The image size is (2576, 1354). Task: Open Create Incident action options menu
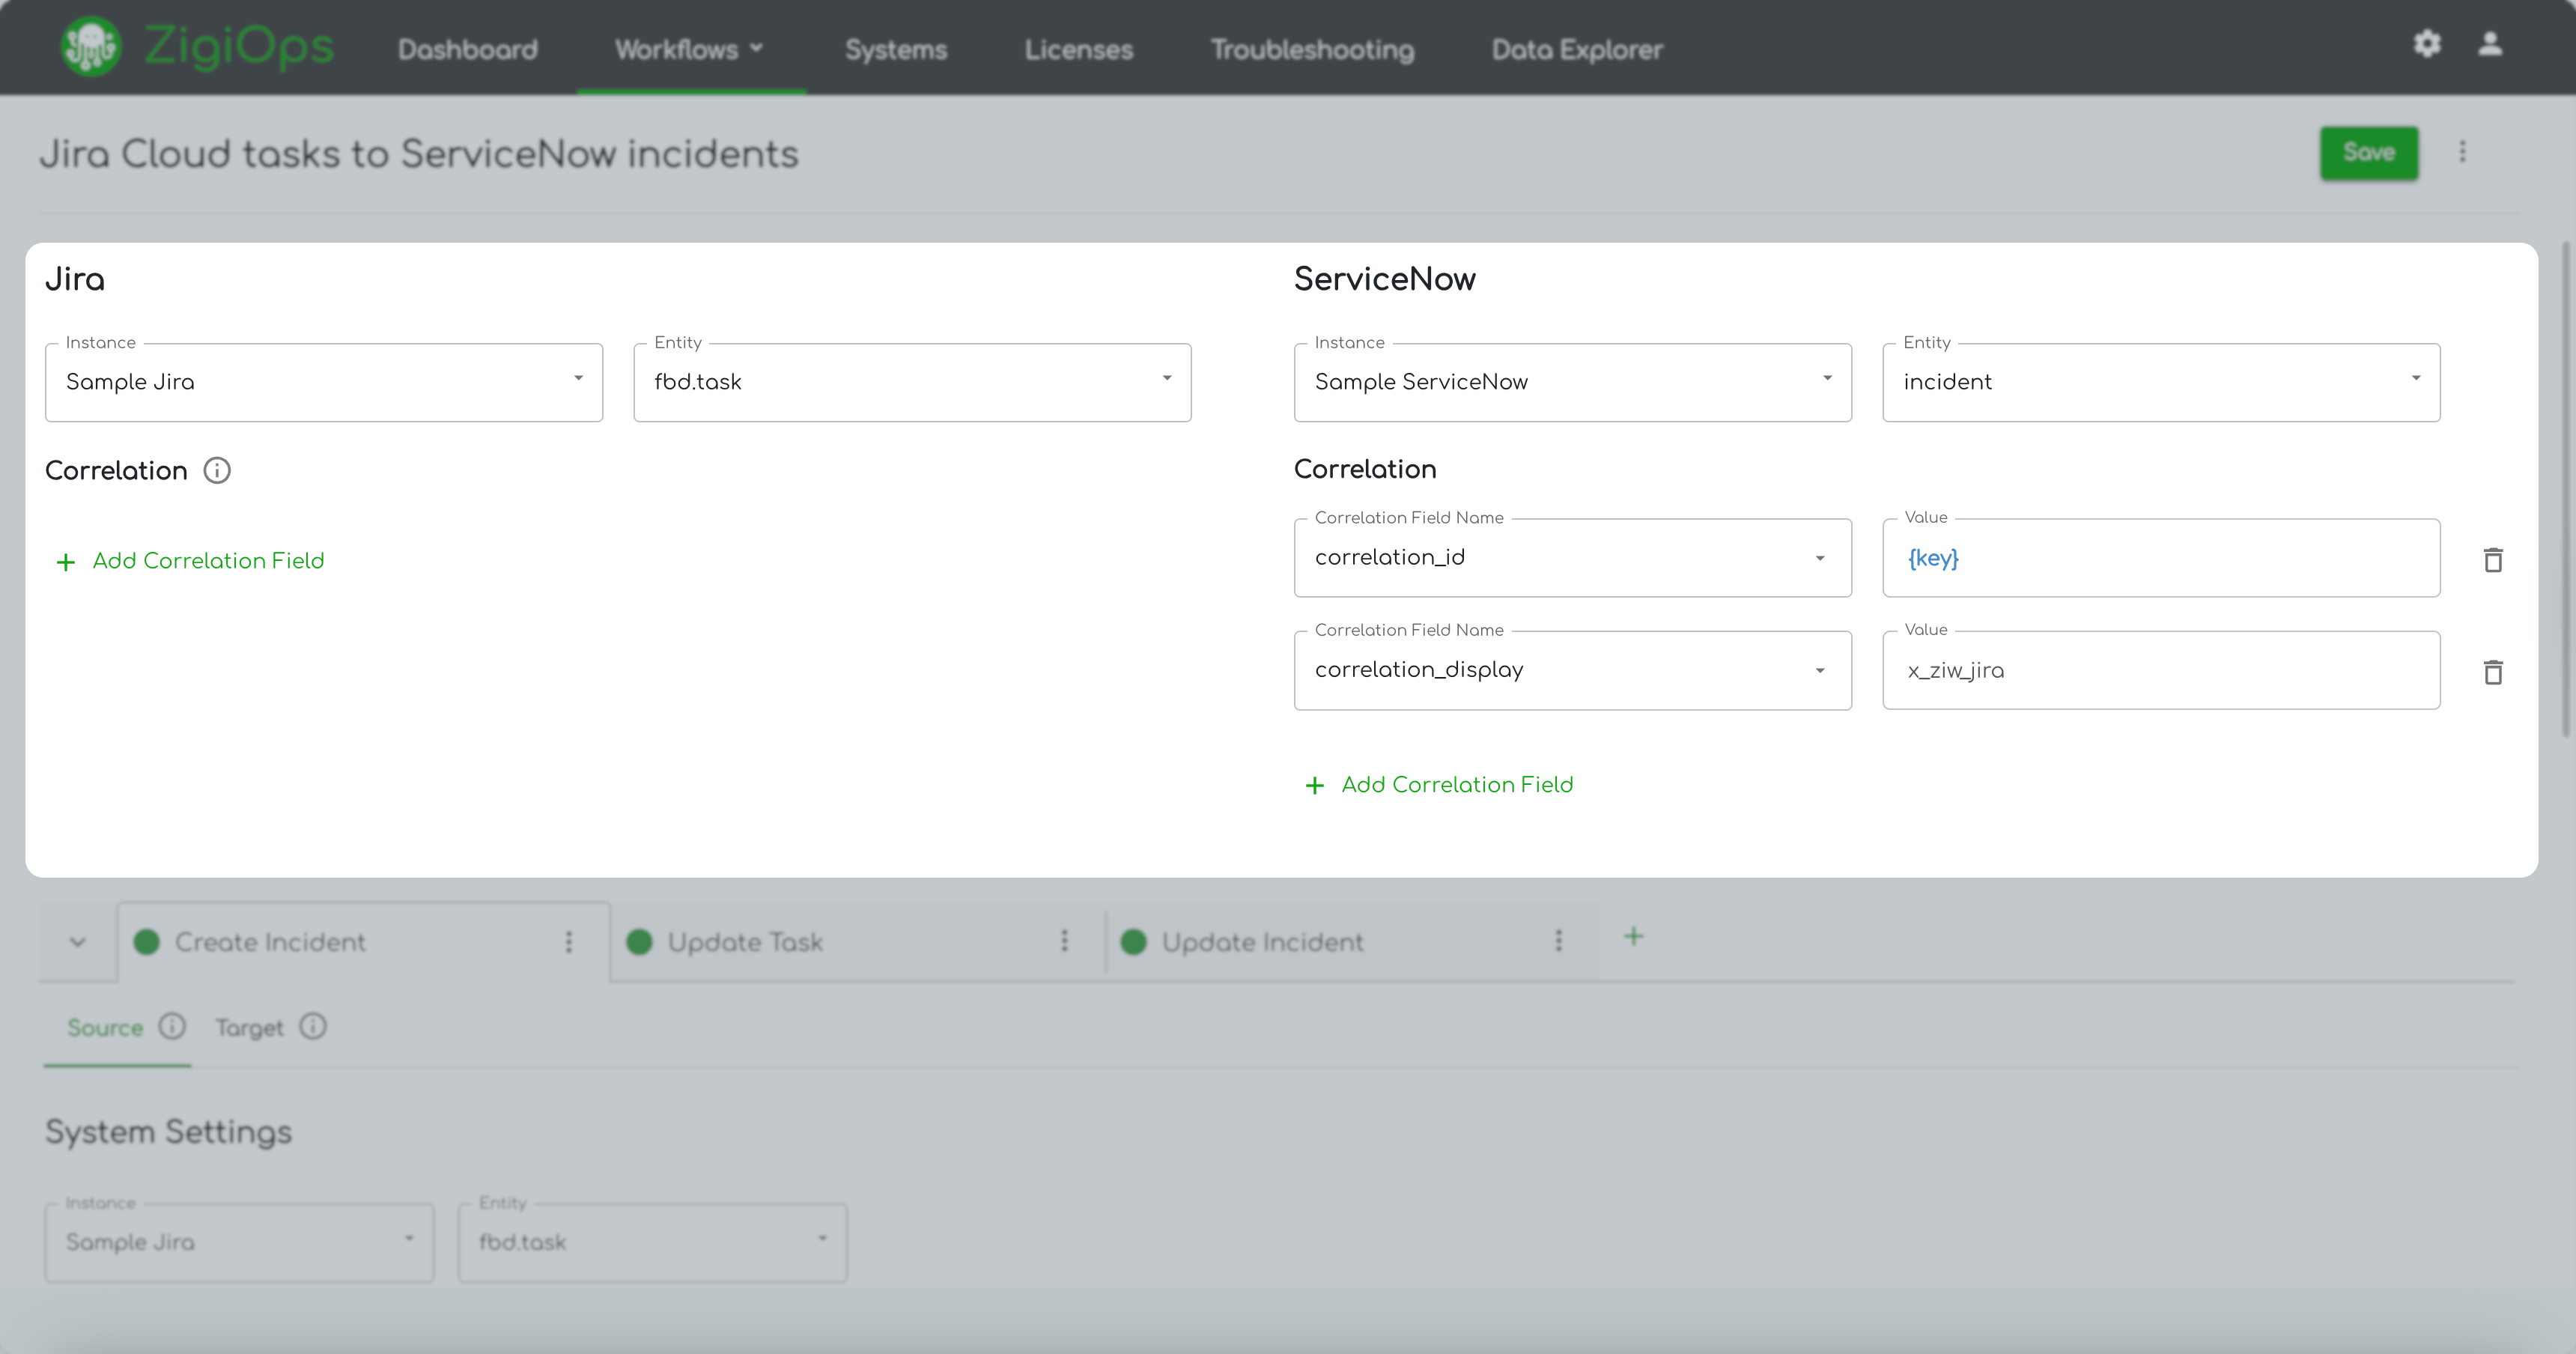point(569,942)
